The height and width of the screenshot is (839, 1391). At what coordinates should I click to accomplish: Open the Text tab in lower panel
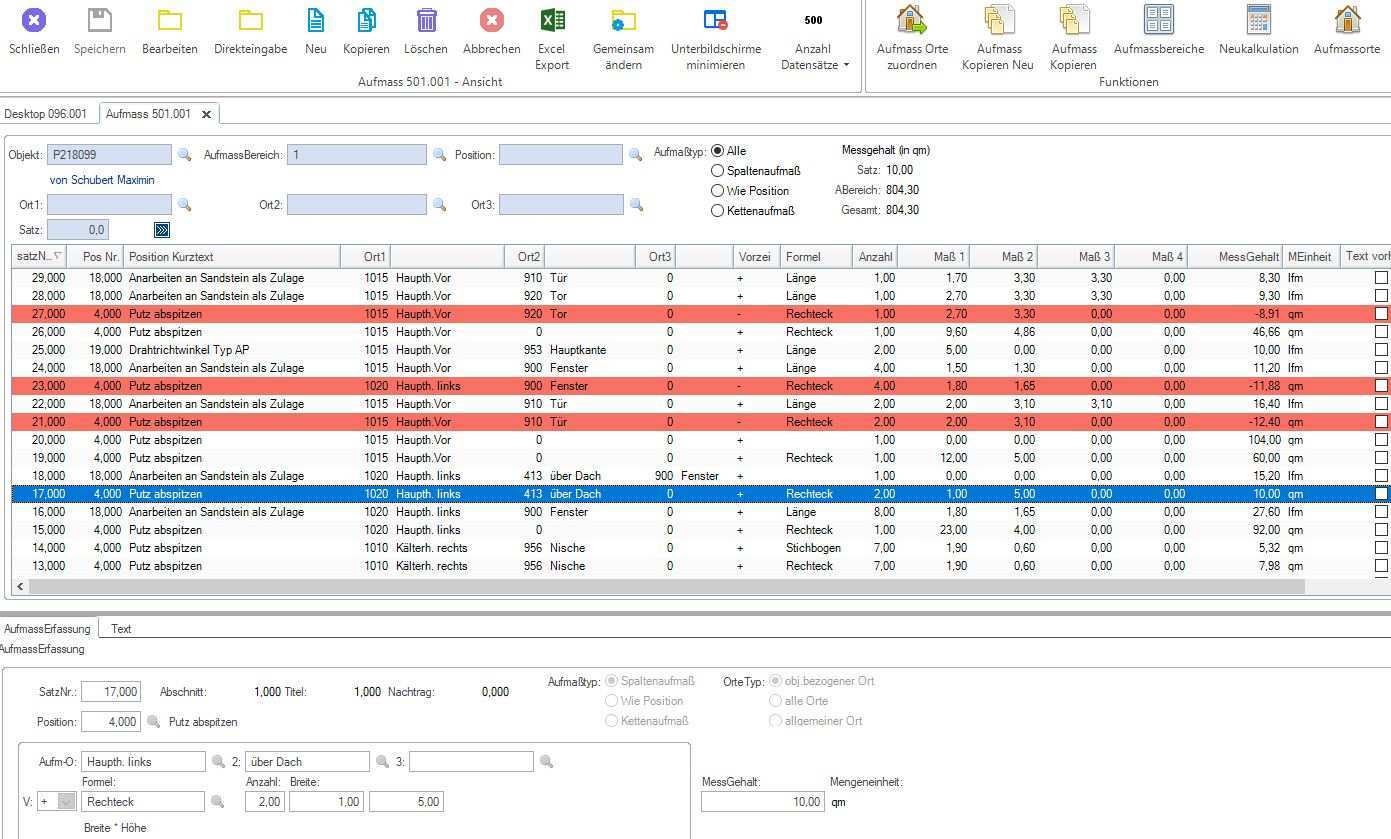tap(121, 629)
